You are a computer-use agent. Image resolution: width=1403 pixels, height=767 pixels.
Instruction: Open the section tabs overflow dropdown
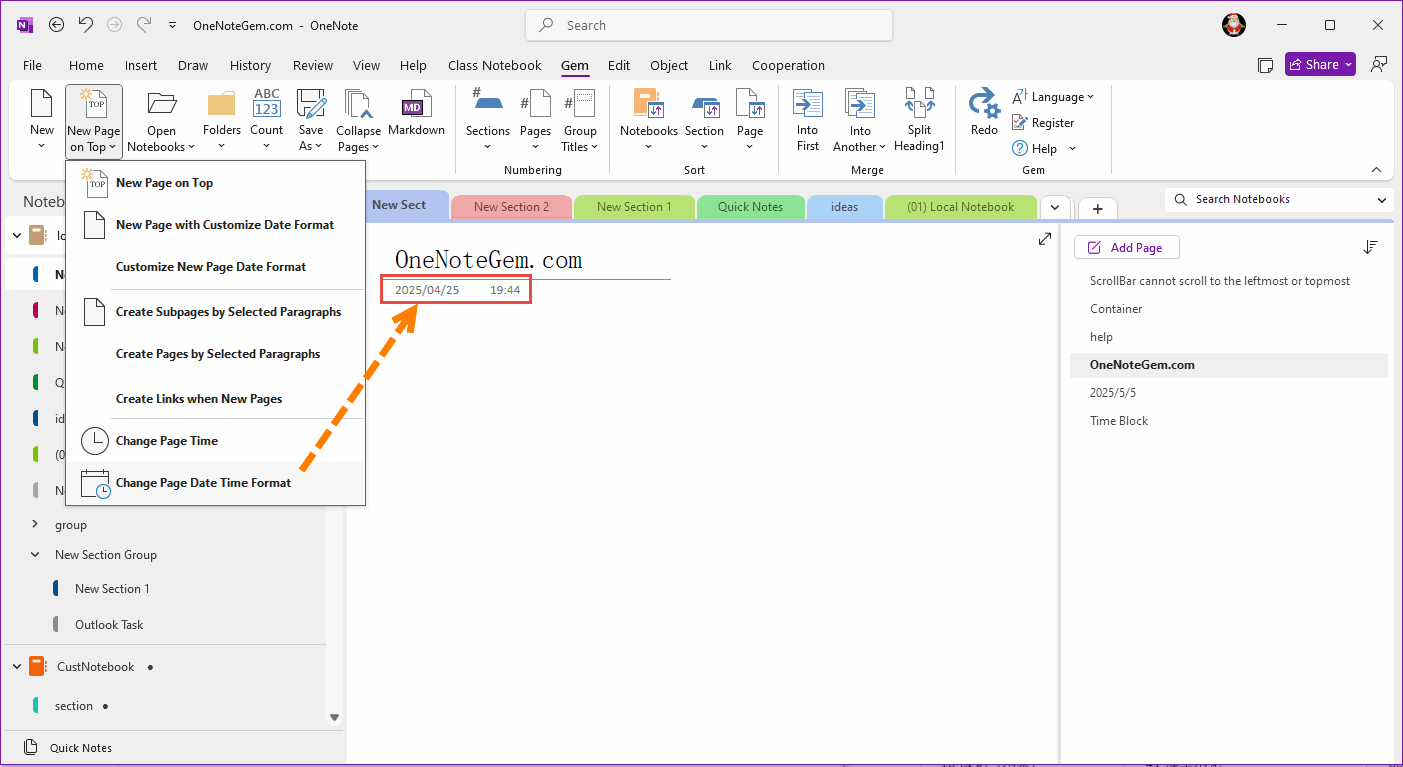click(x=1054, y=207)
